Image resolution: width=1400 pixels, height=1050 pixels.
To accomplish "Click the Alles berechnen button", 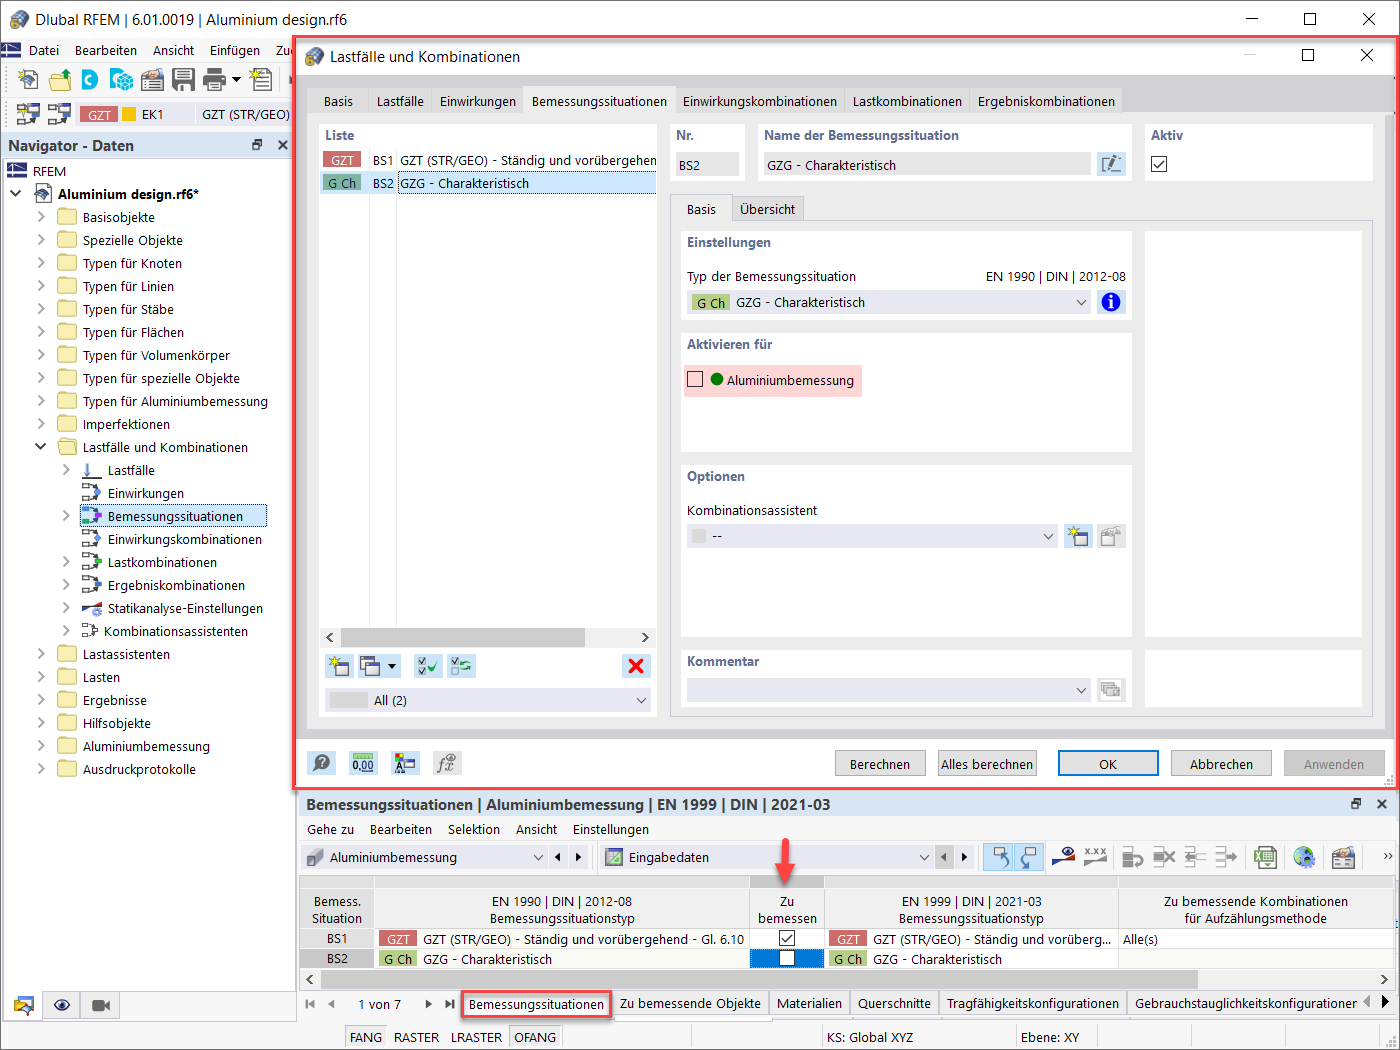I will click(987, 763).
